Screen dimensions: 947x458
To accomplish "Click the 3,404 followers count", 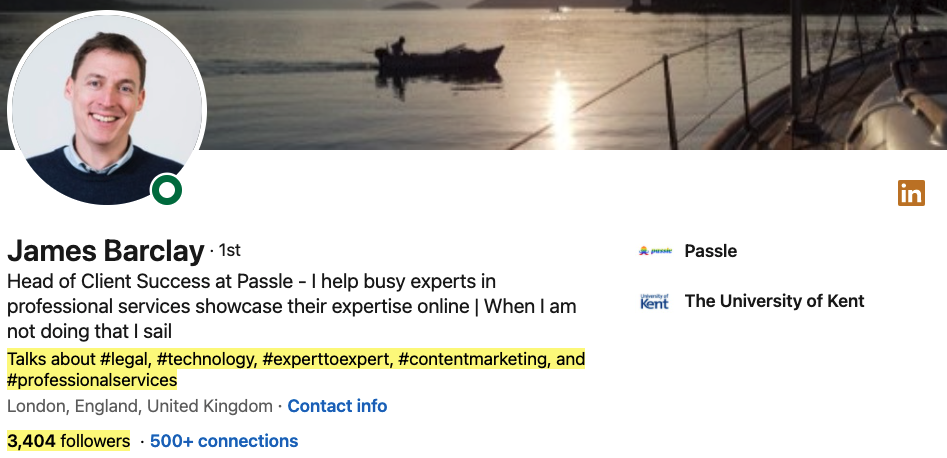I will [x=68, y=441].
